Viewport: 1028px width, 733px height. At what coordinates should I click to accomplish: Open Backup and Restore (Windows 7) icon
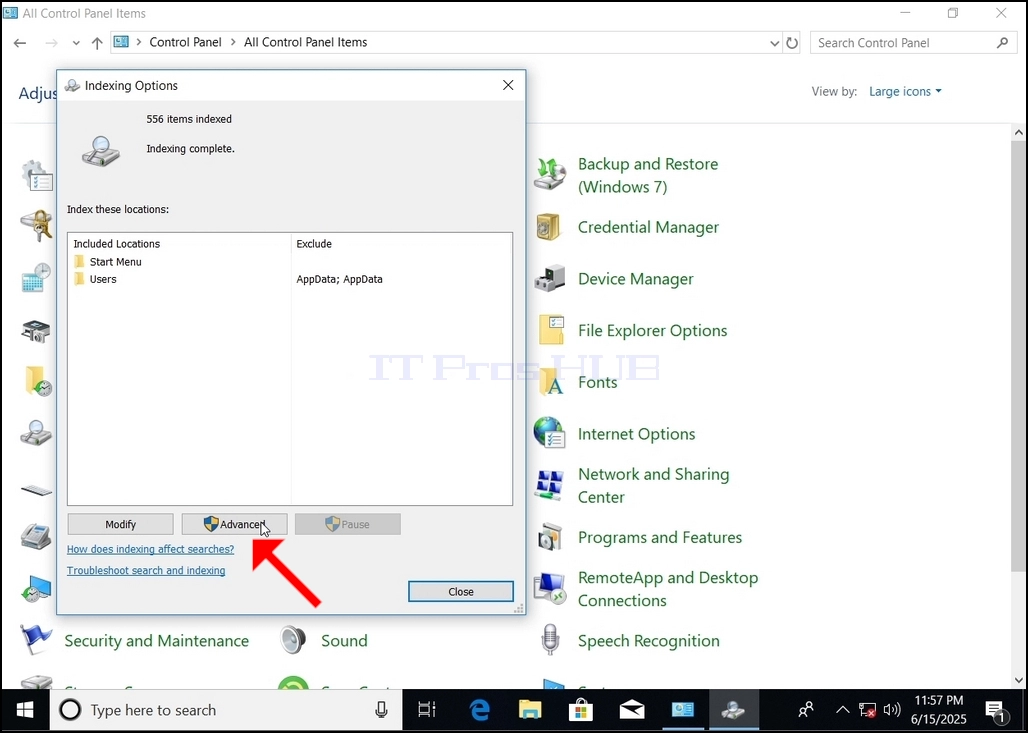(x=549, y=174)
